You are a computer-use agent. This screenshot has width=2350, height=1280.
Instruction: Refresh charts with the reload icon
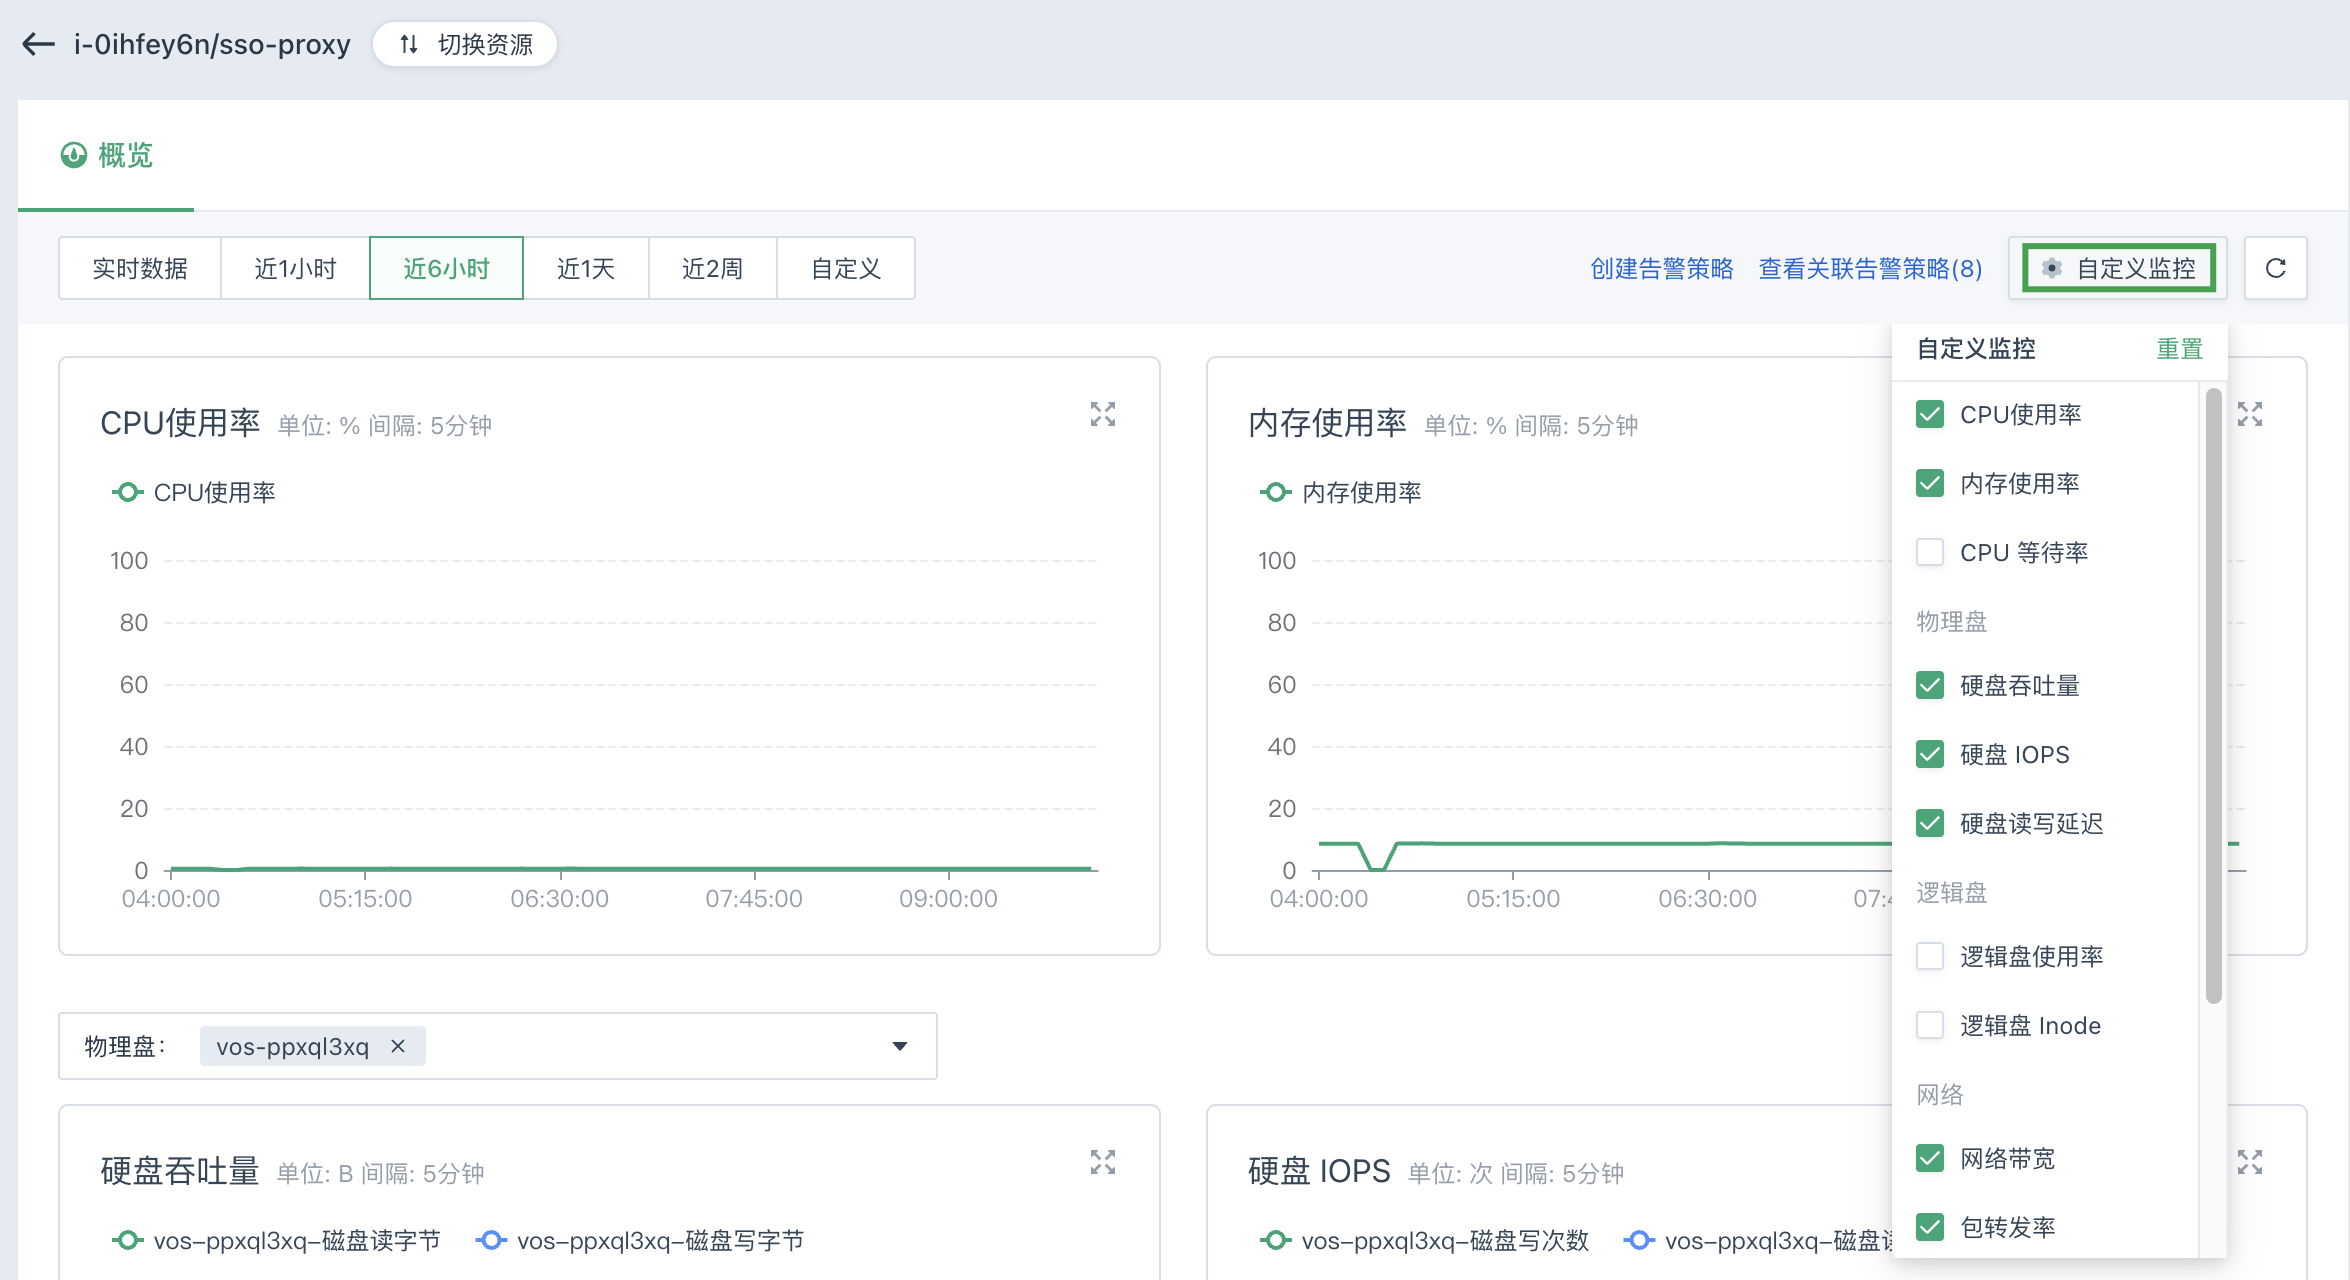tap(2275, 268)
